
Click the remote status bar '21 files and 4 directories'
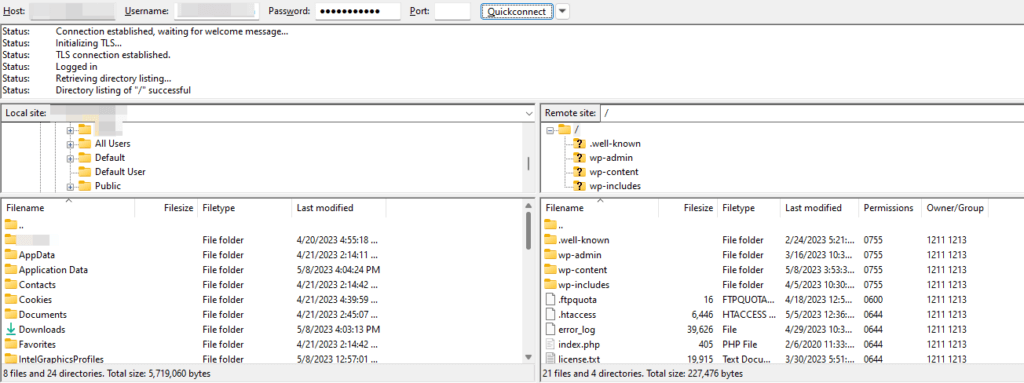(643, 373)
